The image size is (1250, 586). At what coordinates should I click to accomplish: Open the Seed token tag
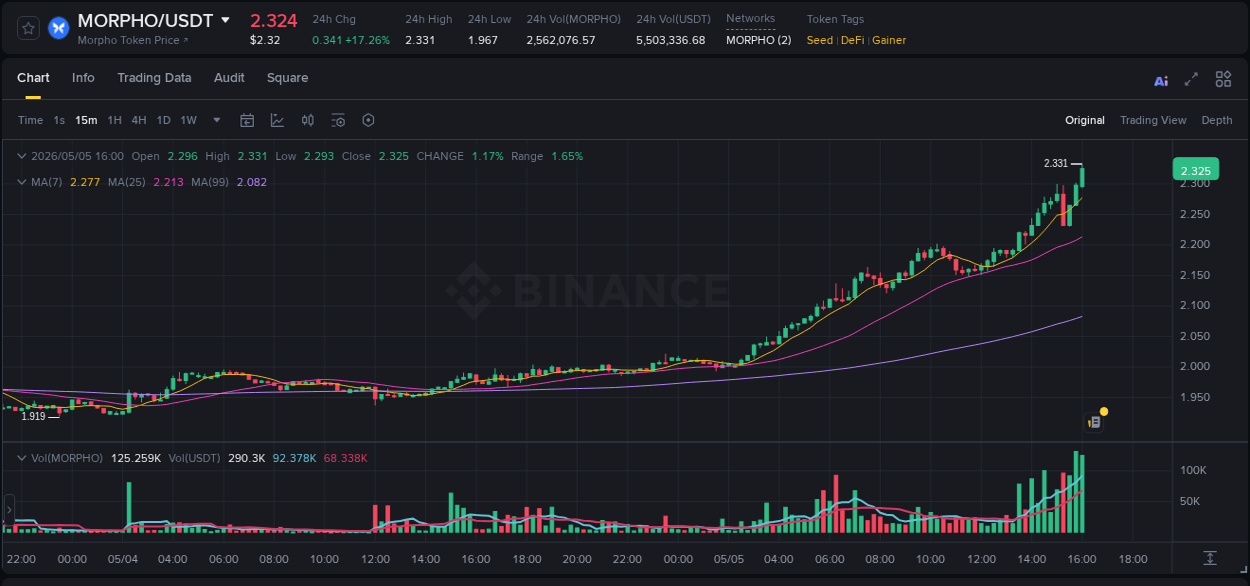coord(819,40)
